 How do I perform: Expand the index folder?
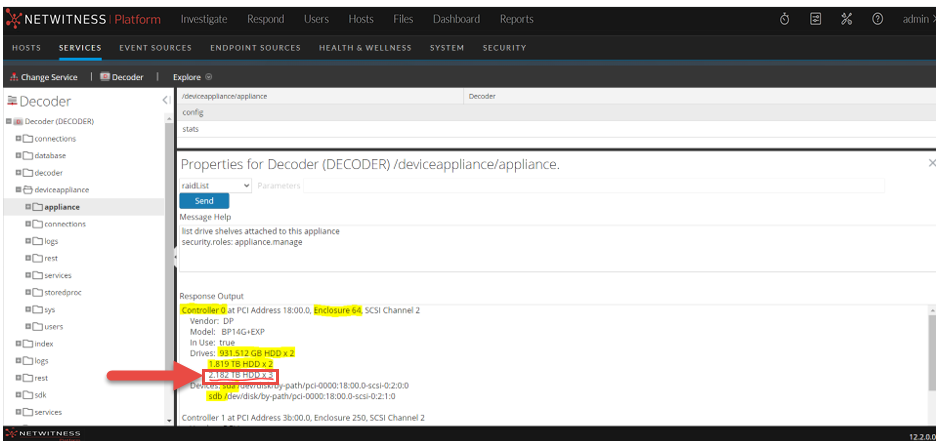point(19,344)
